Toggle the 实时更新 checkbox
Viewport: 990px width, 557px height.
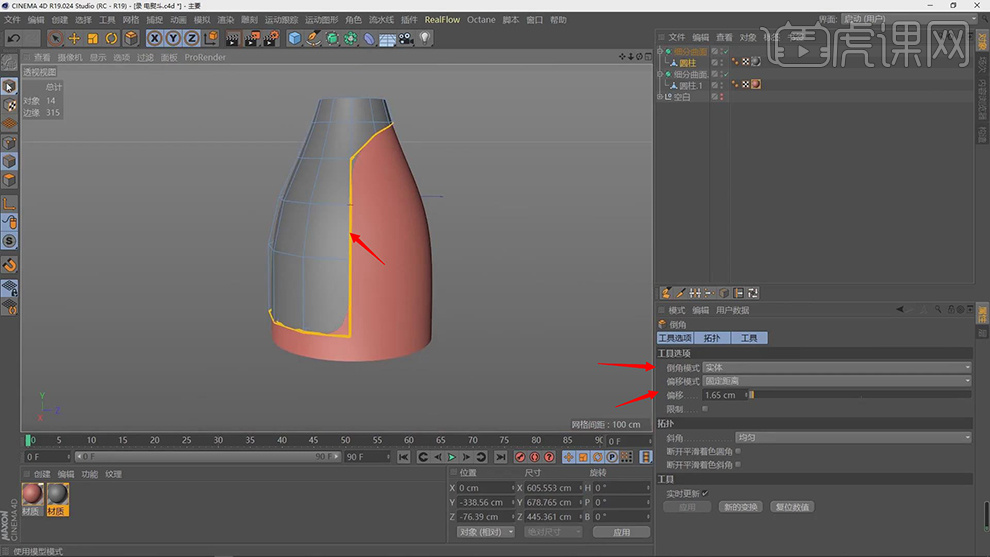click(705, 493)
